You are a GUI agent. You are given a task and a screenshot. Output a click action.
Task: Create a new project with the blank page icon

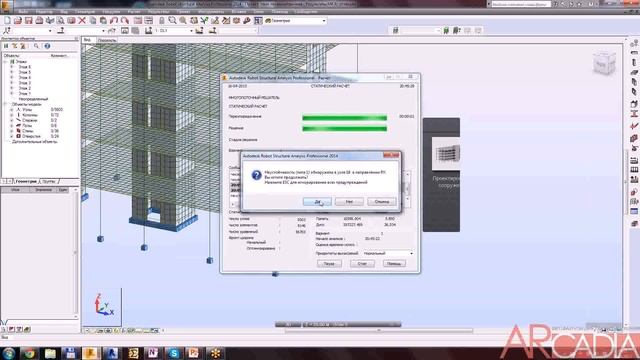pos(7,20)
